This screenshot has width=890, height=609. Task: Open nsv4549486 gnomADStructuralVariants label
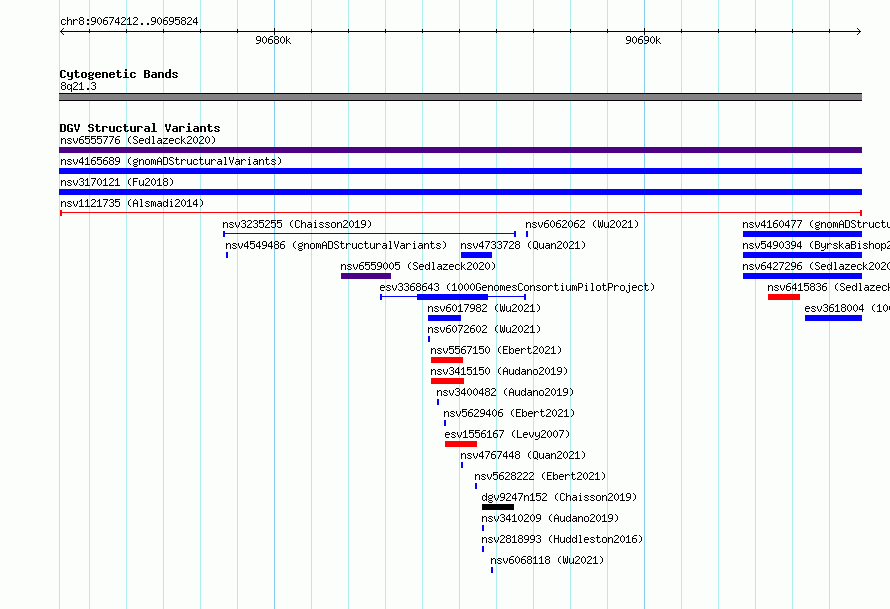336,245
